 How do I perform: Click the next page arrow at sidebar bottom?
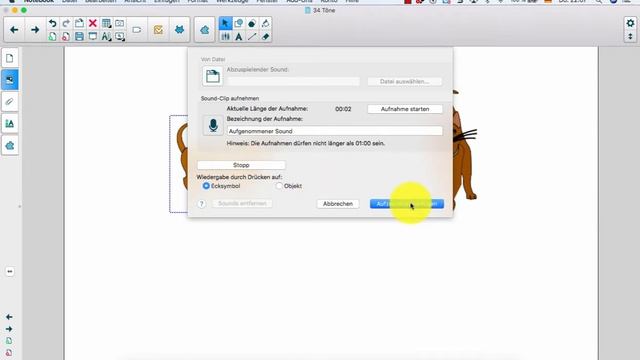pos(9,329)
